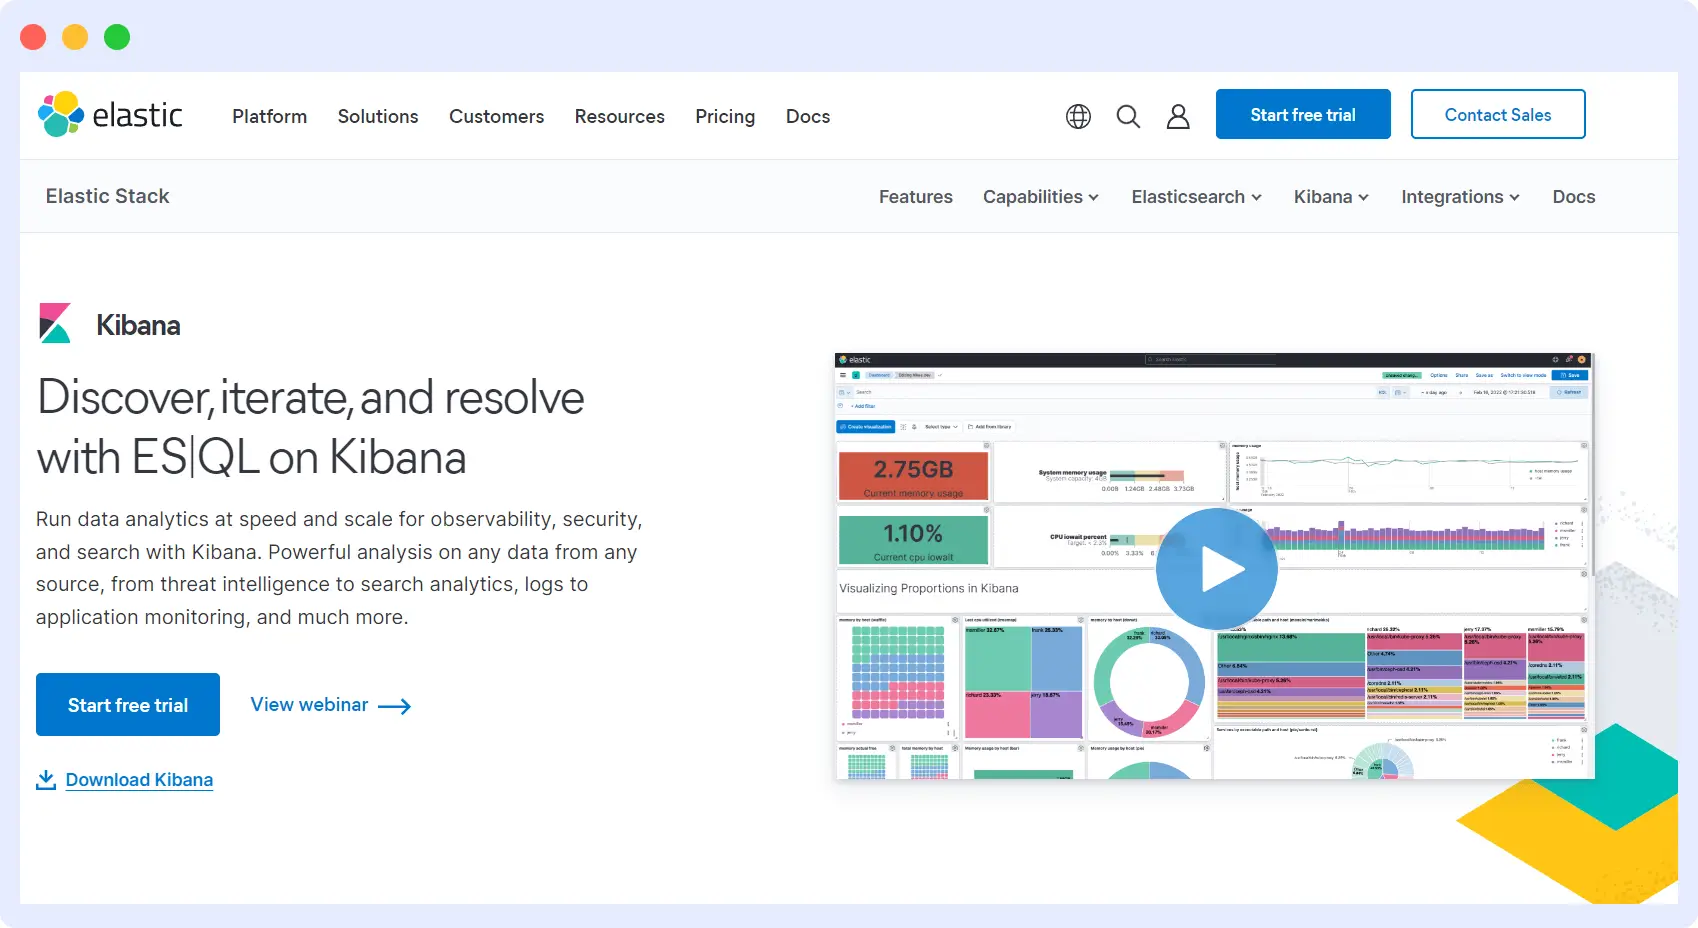Open the site search magnifier

click(x=1128, y=117)
